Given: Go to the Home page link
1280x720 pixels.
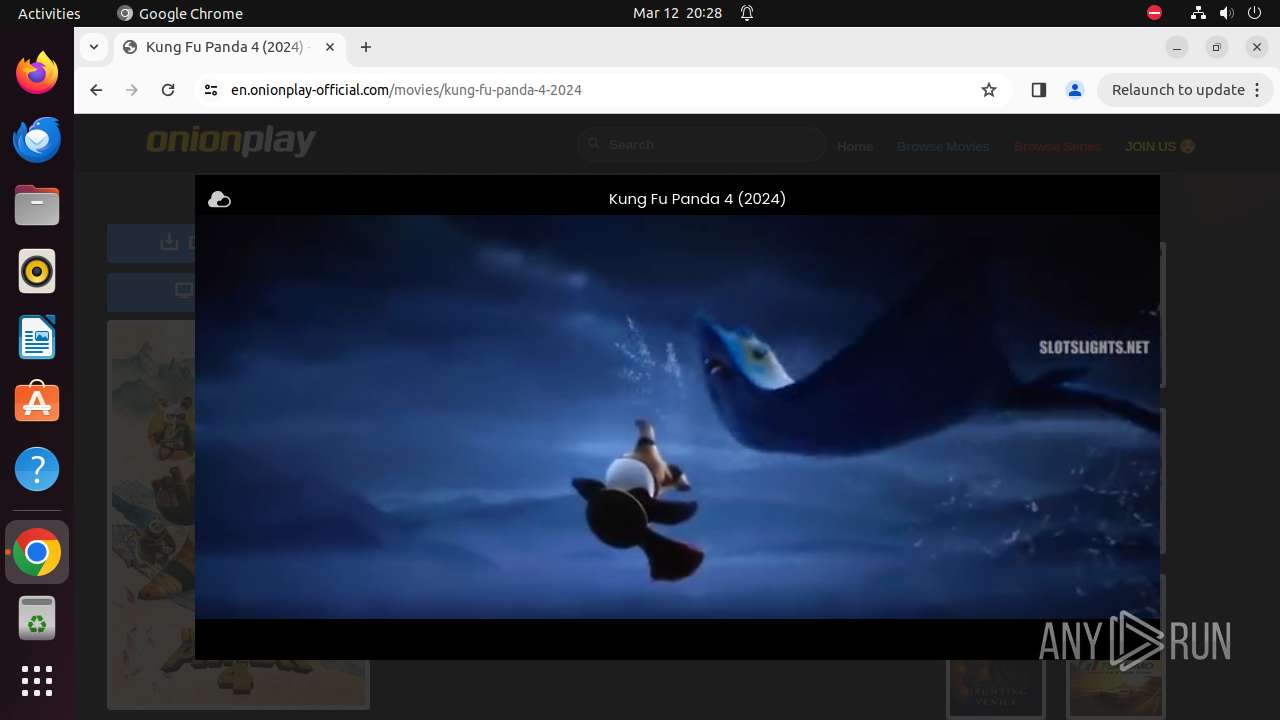Looking at the screenshot, I should tap(855, 146).
